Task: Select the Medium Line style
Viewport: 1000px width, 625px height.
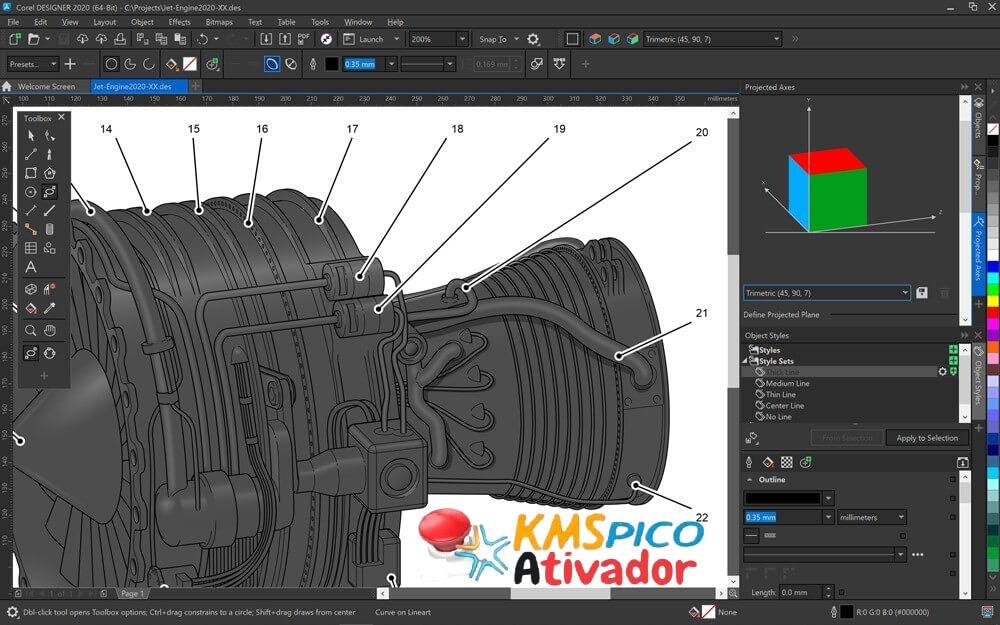Action: click(787, 383)
